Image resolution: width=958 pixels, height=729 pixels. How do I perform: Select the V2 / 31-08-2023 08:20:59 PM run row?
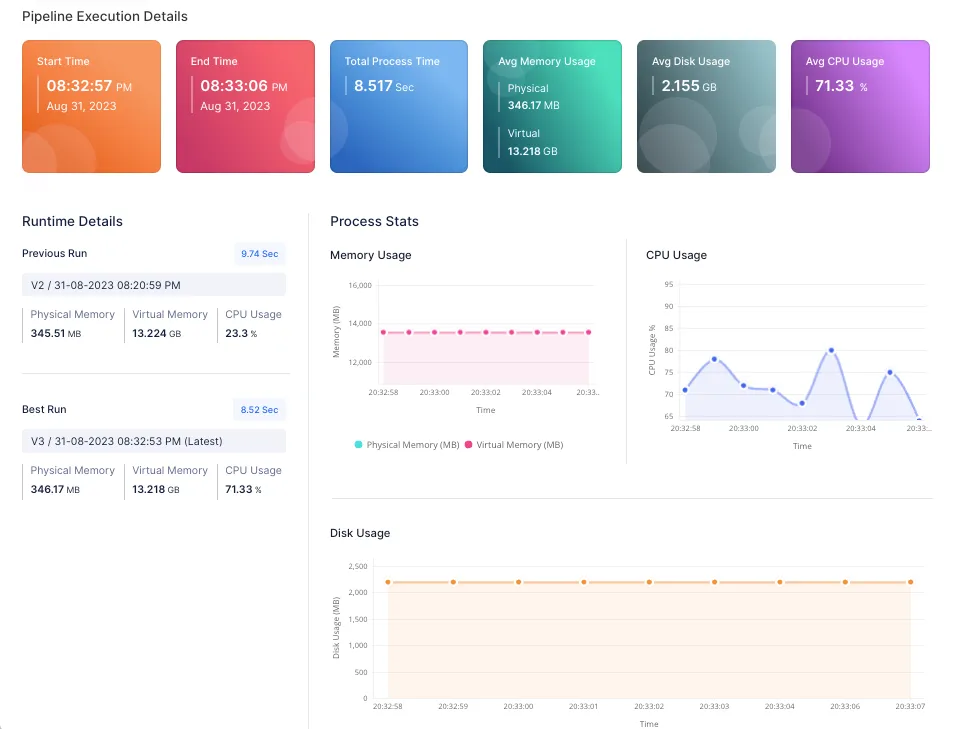pos(154,285)
